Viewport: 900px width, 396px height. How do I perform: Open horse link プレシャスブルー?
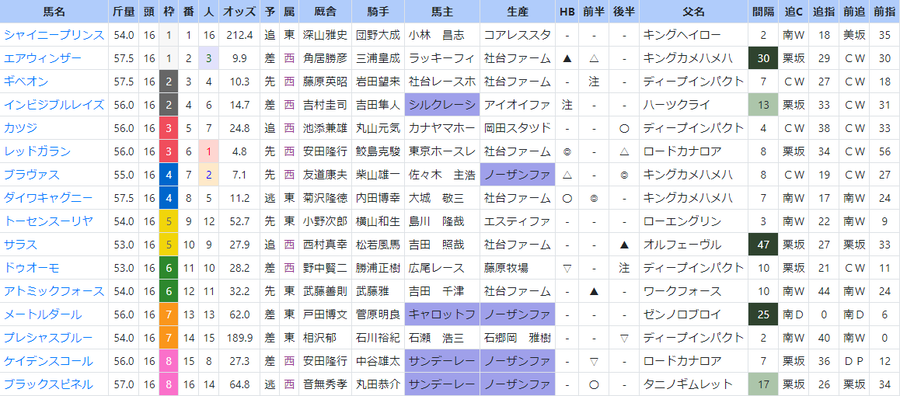pos(48,337)
